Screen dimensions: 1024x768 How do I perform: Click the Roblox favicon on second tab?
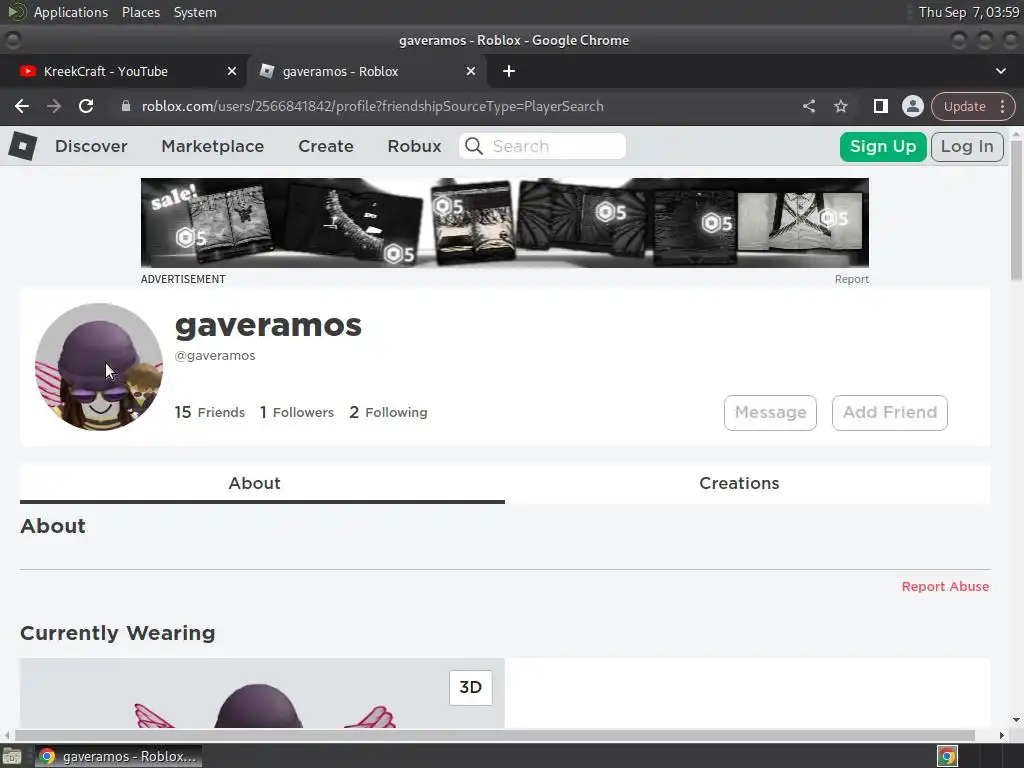coord(266,71)
